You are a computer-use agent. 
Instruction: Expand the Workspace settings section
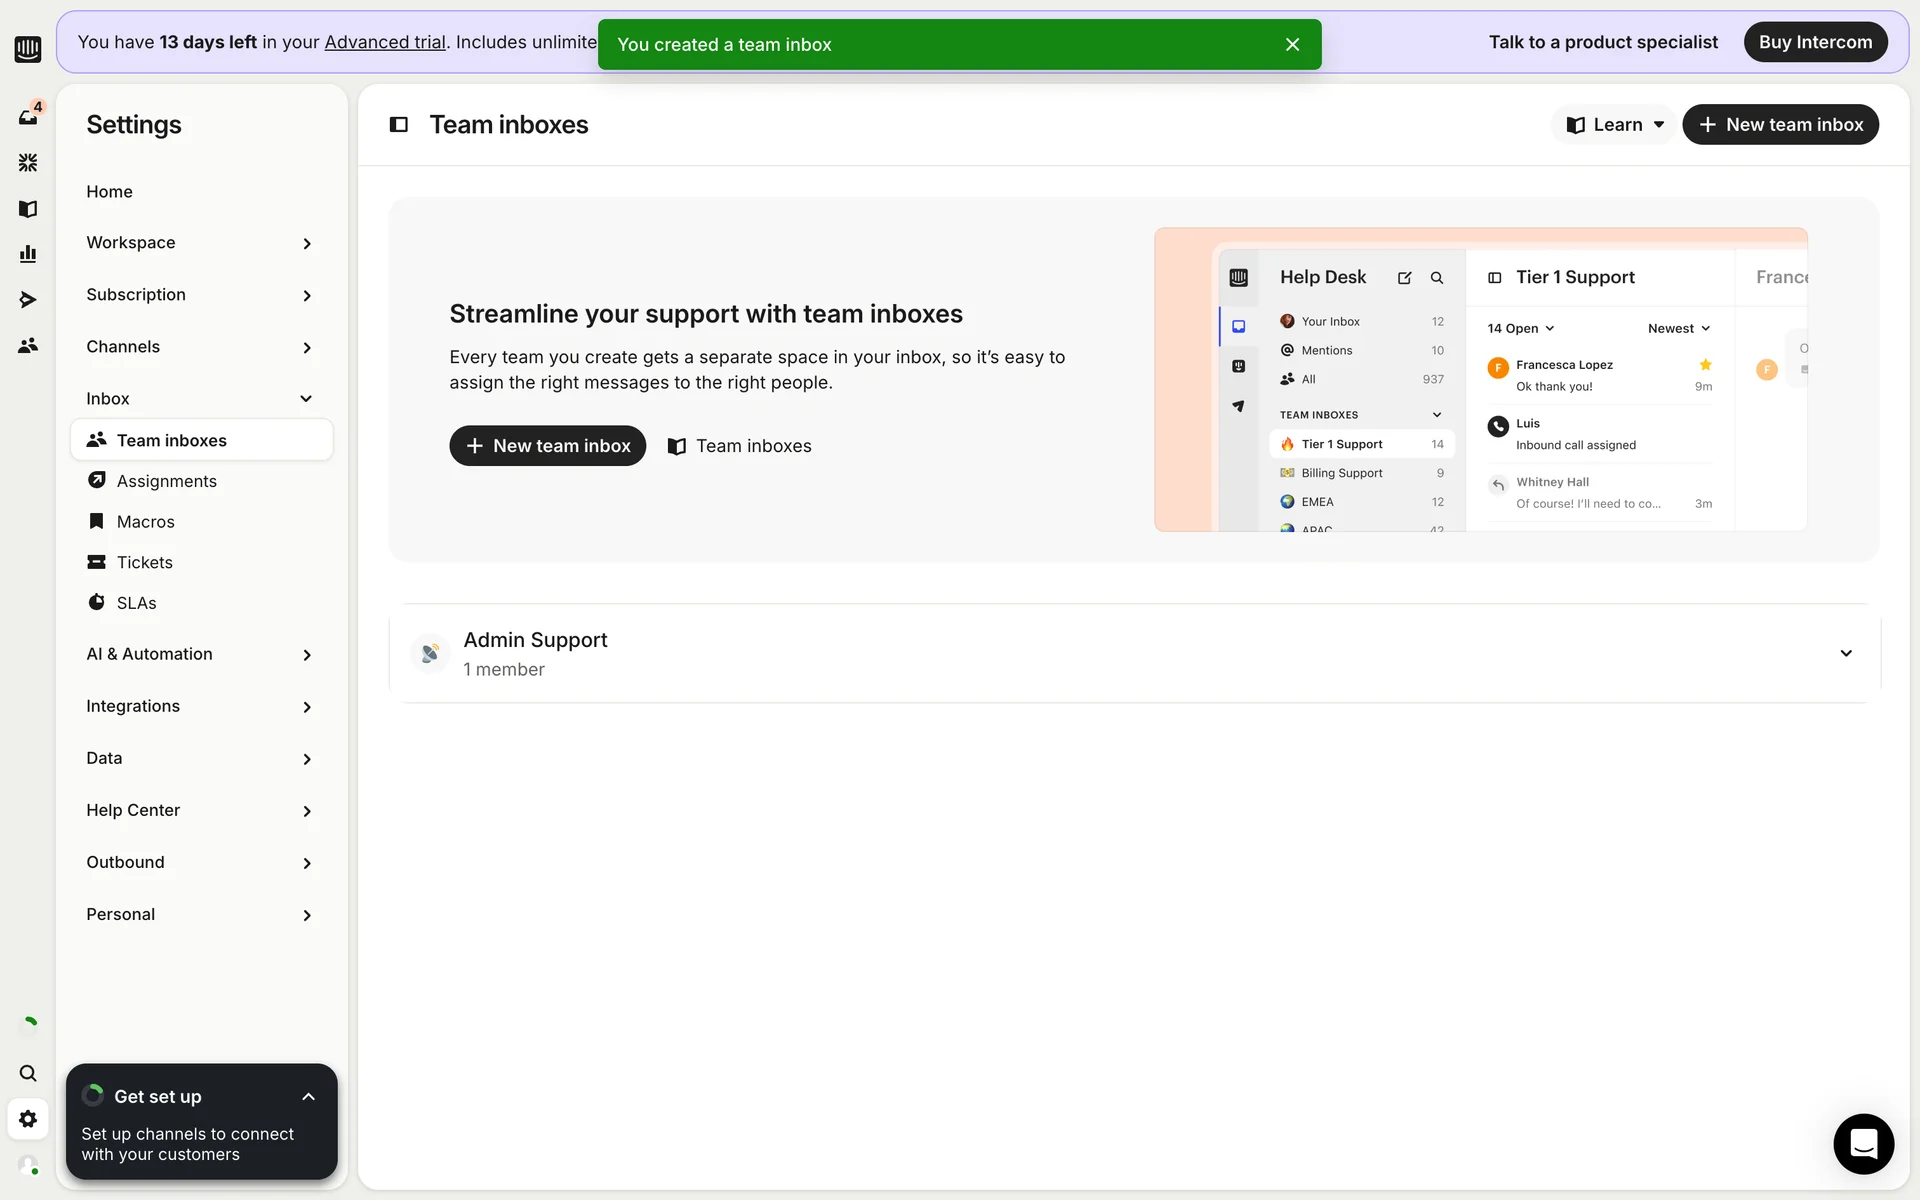[x=306, y=243]
